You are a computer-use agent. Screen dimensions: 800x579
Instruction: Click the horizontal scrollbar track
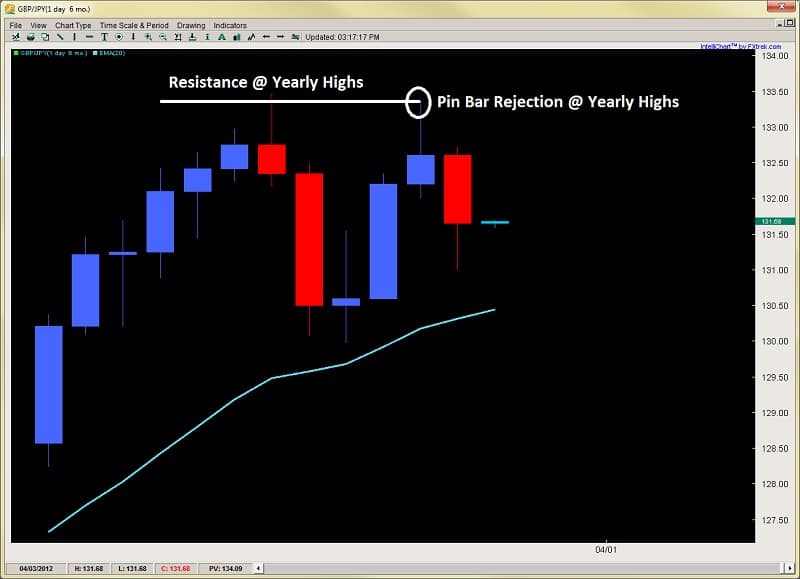click(x=524, y=568)
